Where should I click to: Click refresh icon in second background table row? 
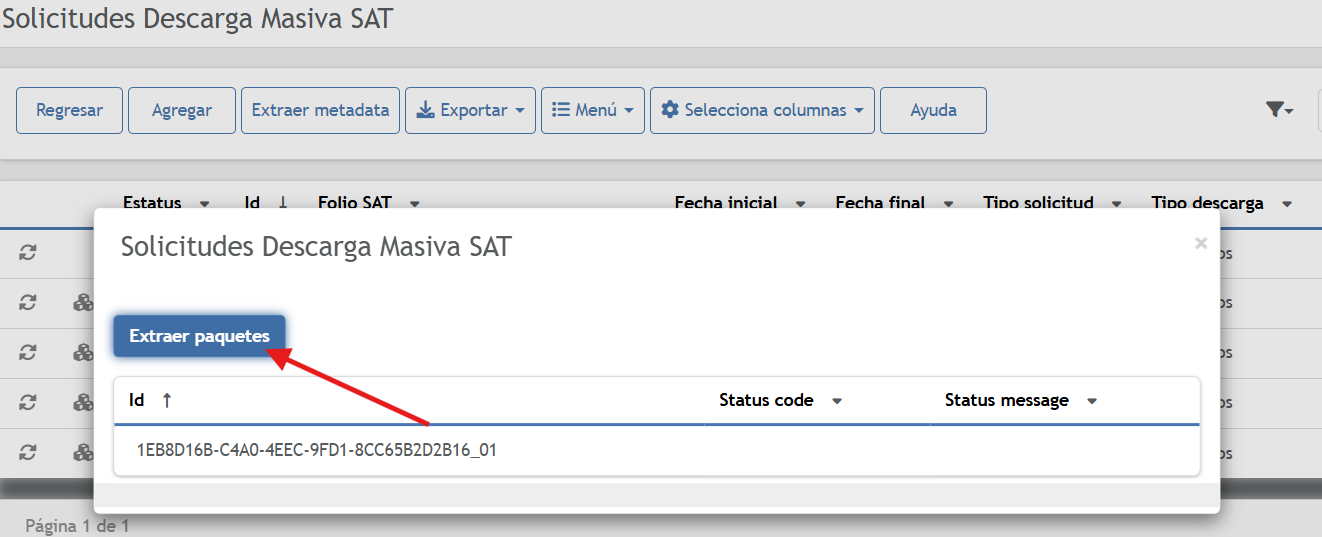(28, 303)
